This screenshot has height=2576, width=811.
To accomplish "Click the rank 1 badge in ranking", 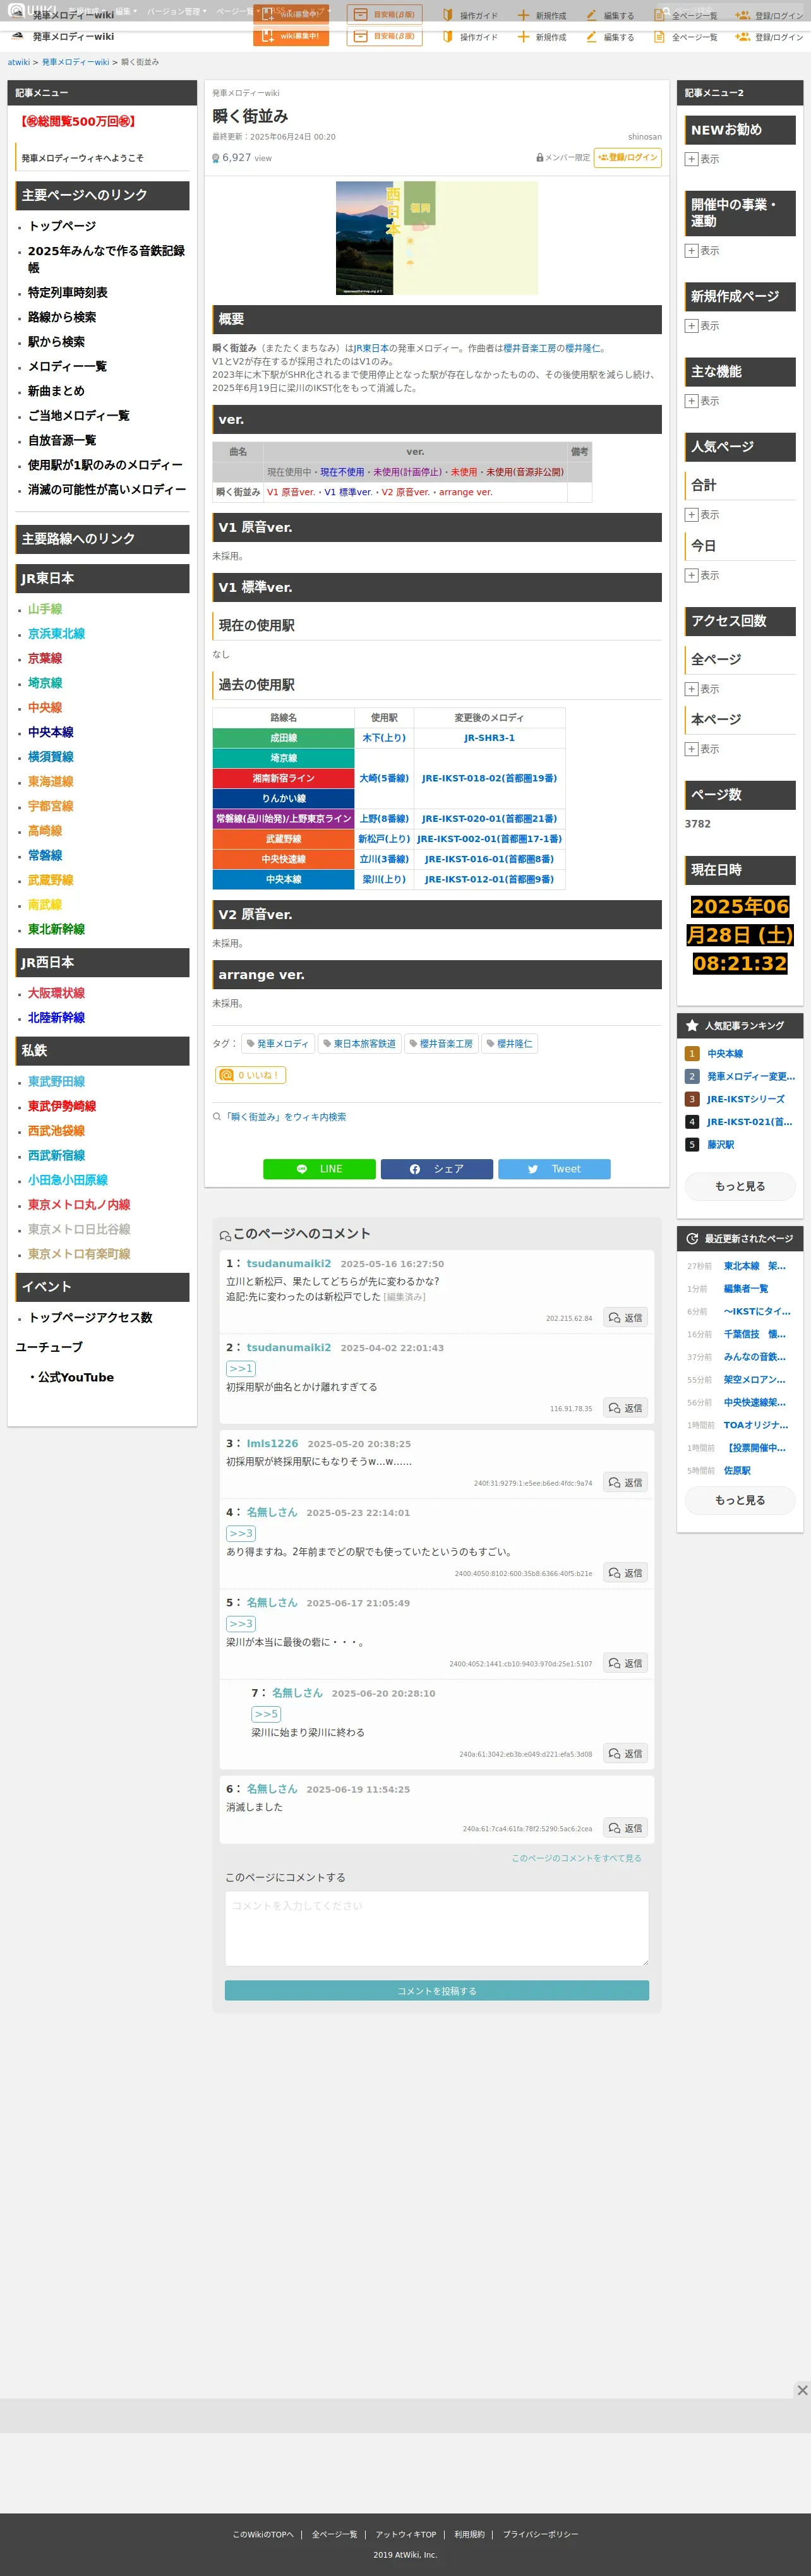I will coord(691,1053).
